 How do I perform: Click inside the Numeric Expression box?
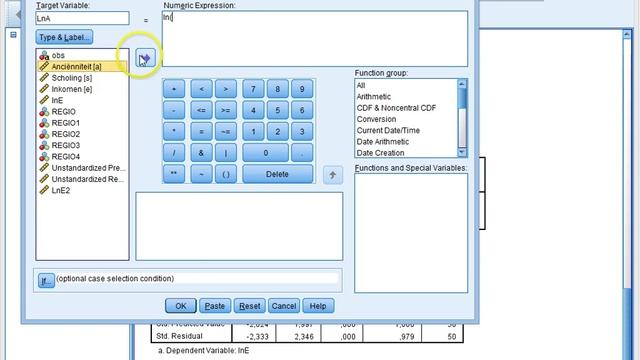(315, 39)
